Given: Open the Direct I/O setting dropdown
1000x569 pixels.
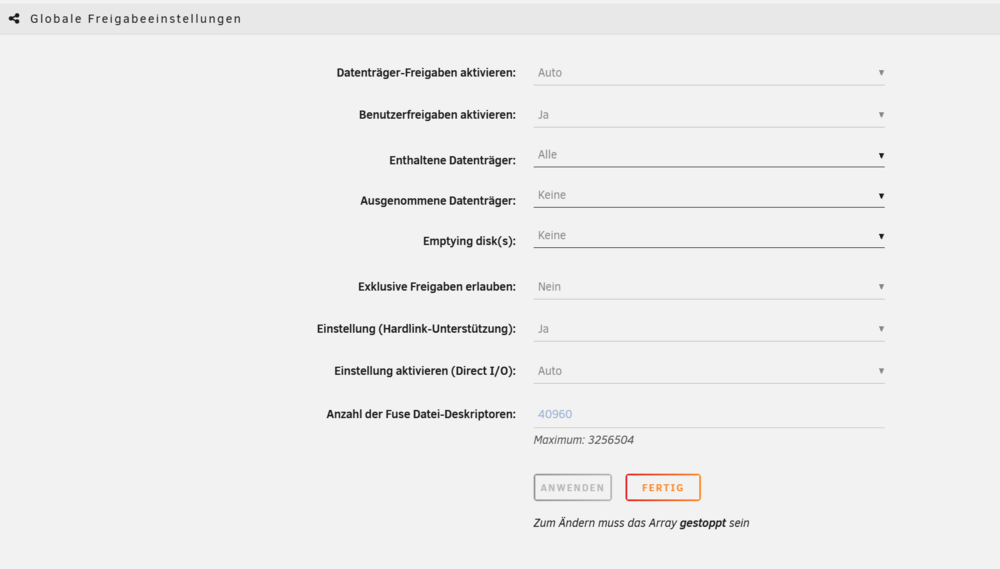Looking at the screenshot, I should pos(709,371).
